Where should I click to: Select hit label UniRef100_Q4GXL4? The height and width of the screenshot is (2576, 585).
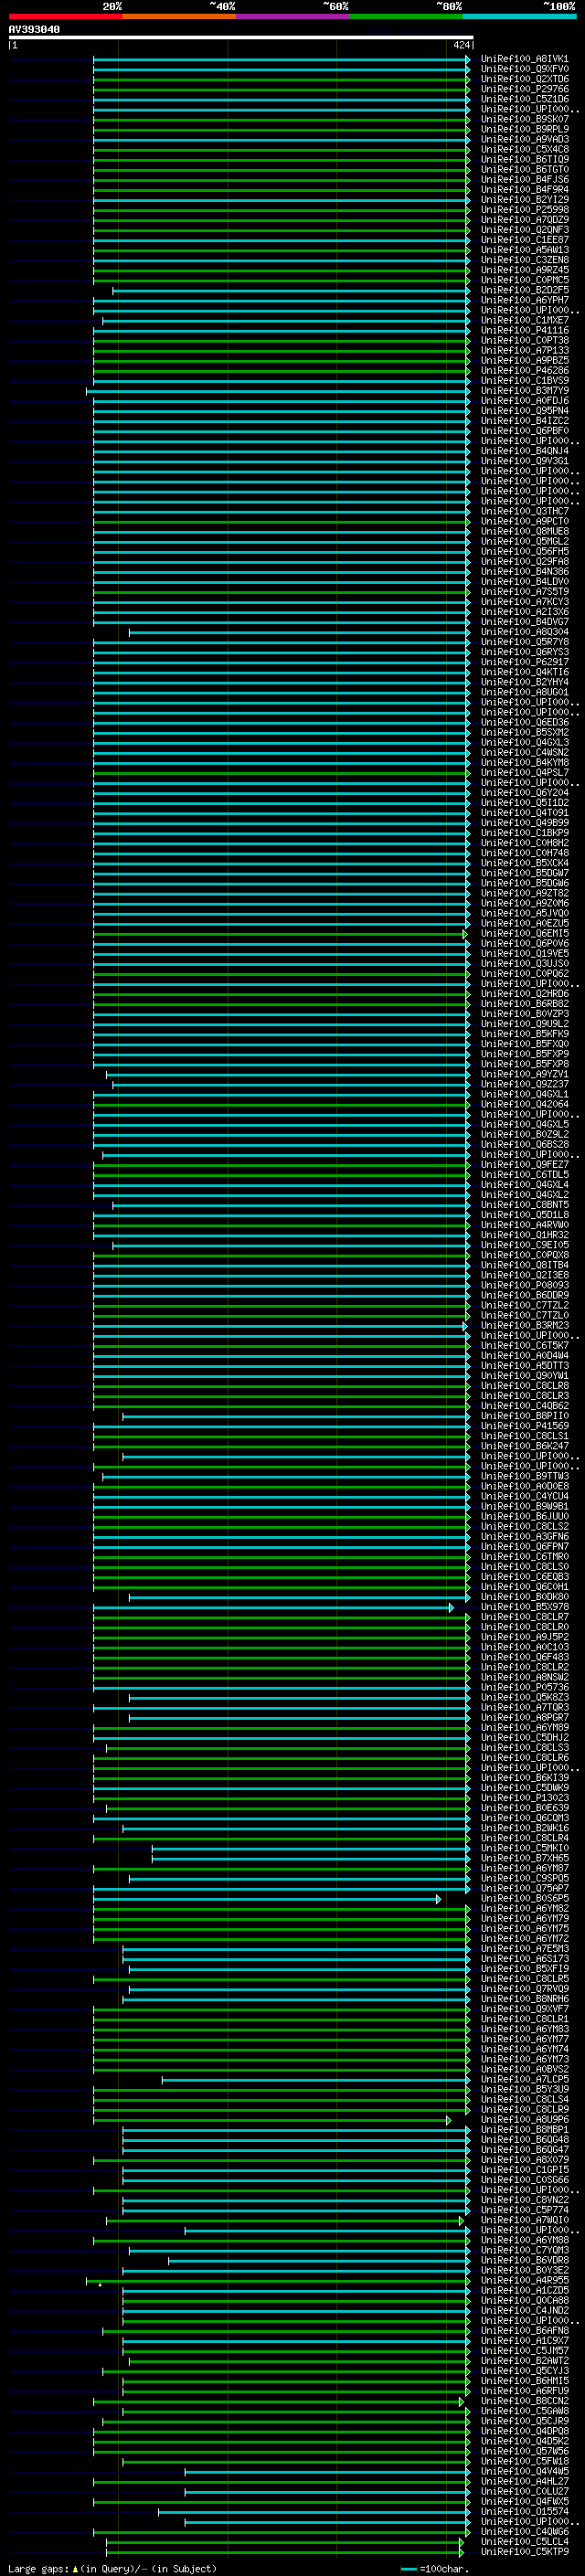[524, 1185]
